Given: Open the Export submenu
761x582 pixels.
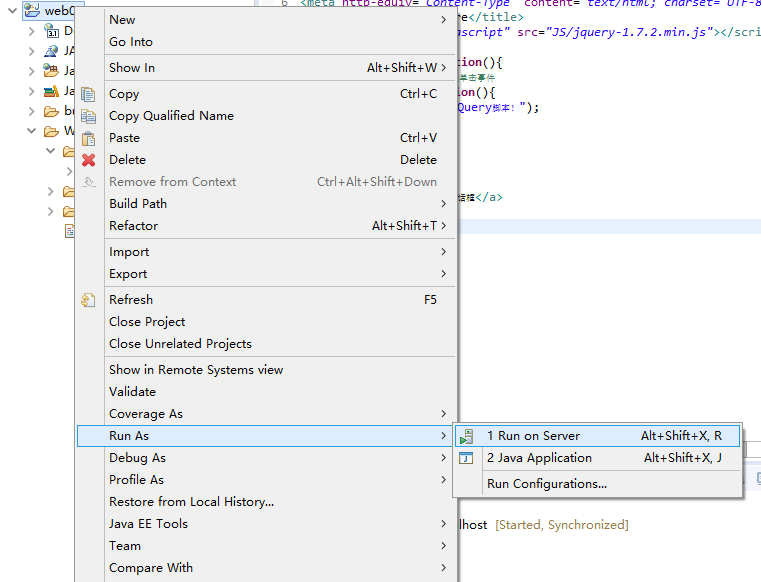Looking at the screenshot, I should pos(266,274).
